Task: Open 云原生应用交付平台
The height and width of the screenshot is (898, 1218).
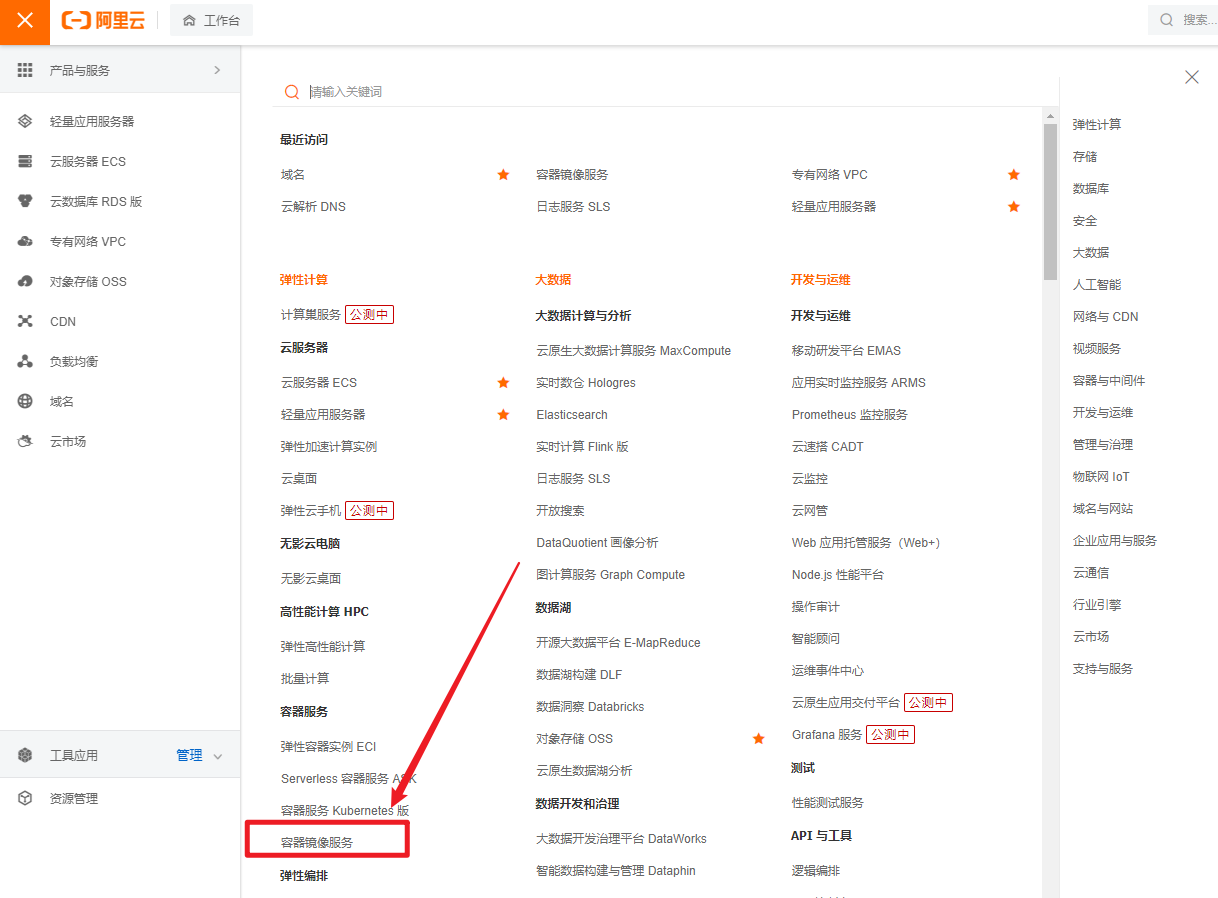Action: [846, 702]
